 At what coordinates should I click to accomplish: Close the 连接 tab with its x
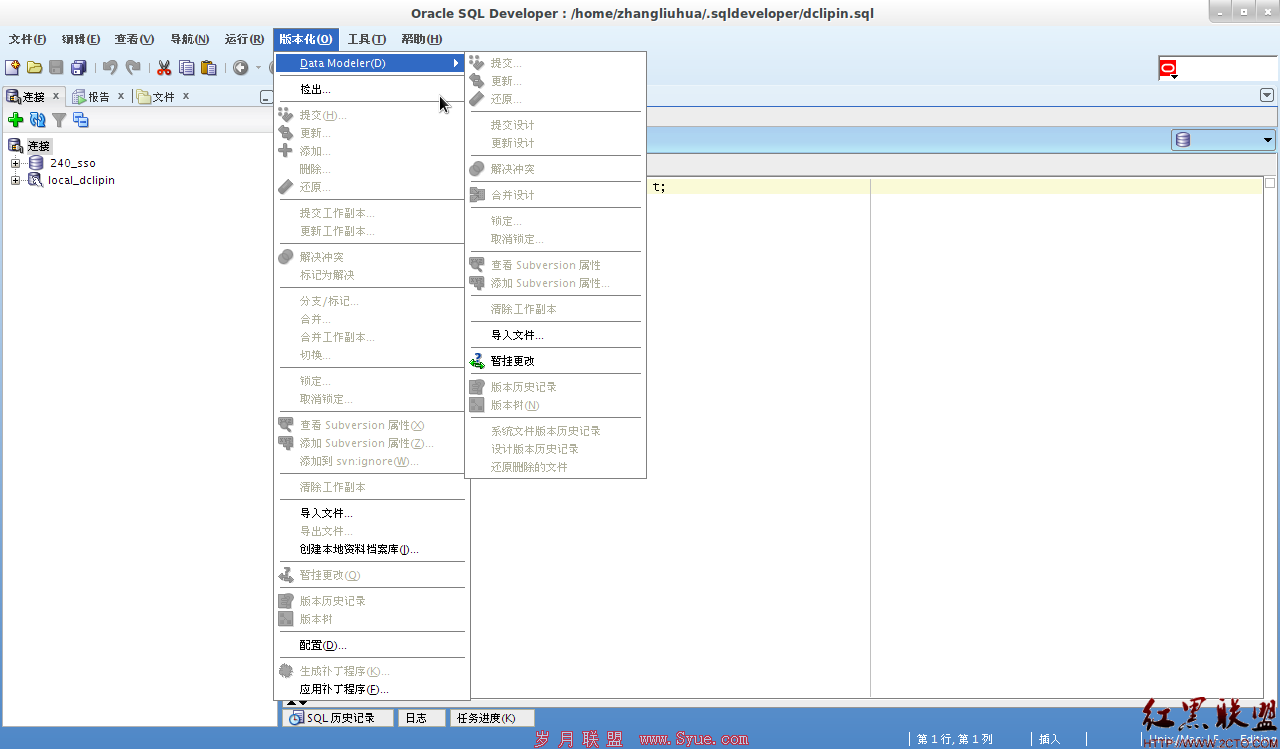pyautogui.click(x=56, y=97)
